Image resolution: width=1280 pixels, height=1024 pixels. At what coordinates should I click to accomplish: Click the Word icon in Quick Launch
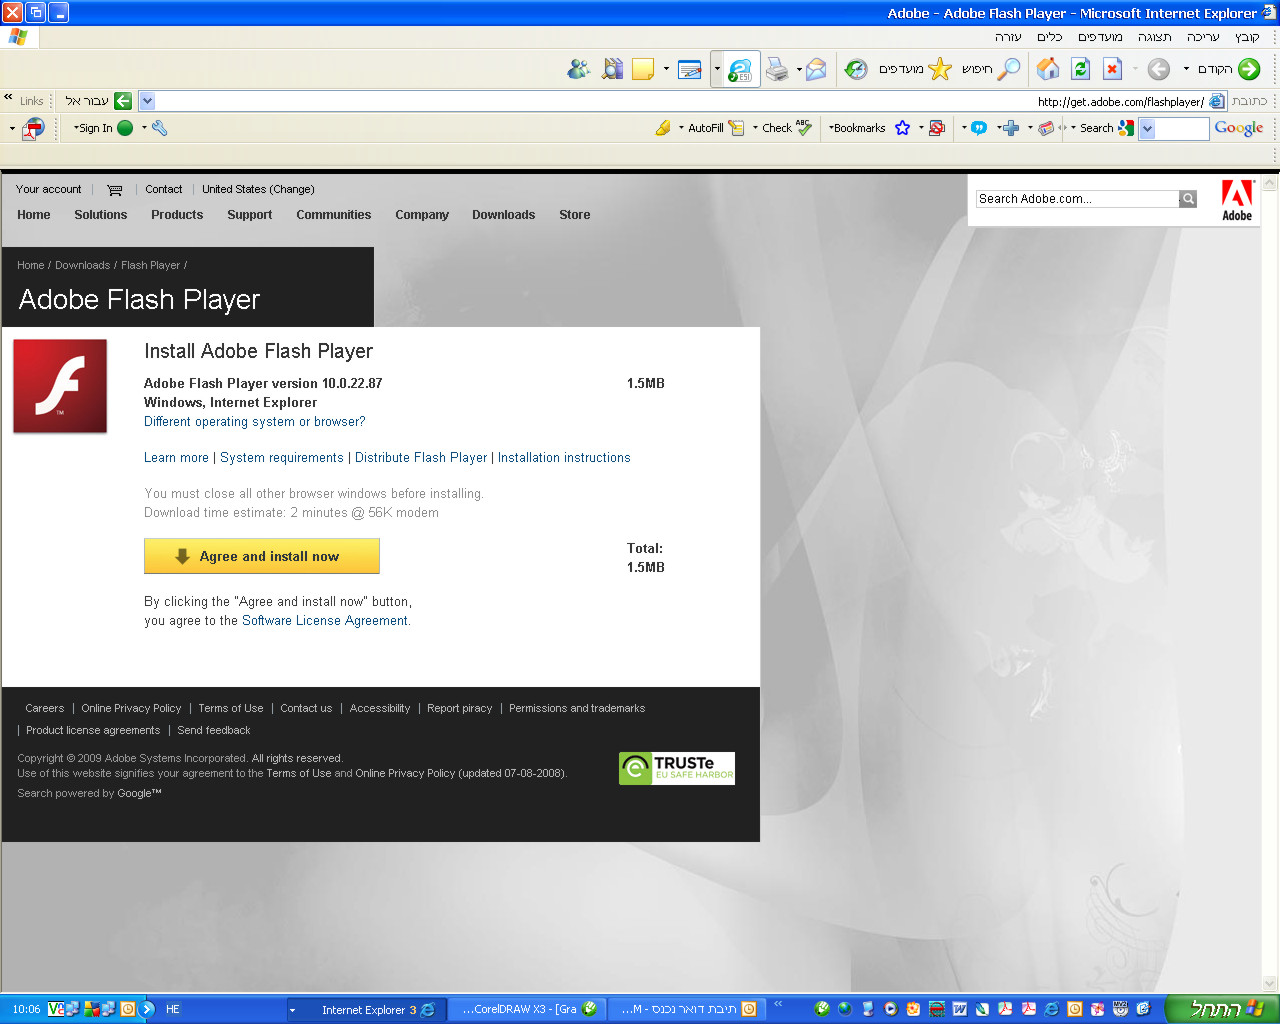coord(960,1010)
